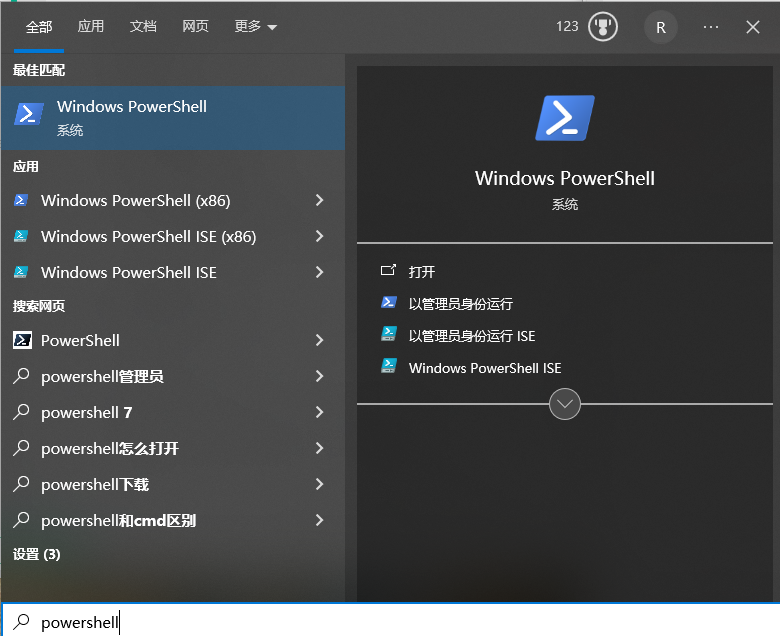This screenshot has height=636, width=780.
Task: Open the Windows PowerShell best match result
Action: pyautogui.click(x=173, y=118)
